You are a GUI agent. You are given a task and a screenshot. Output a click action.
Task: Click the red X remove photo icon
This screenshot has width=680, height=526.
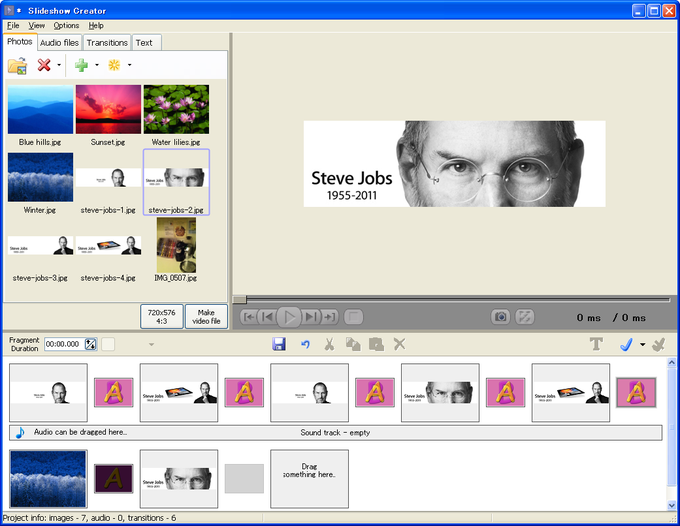44,65
